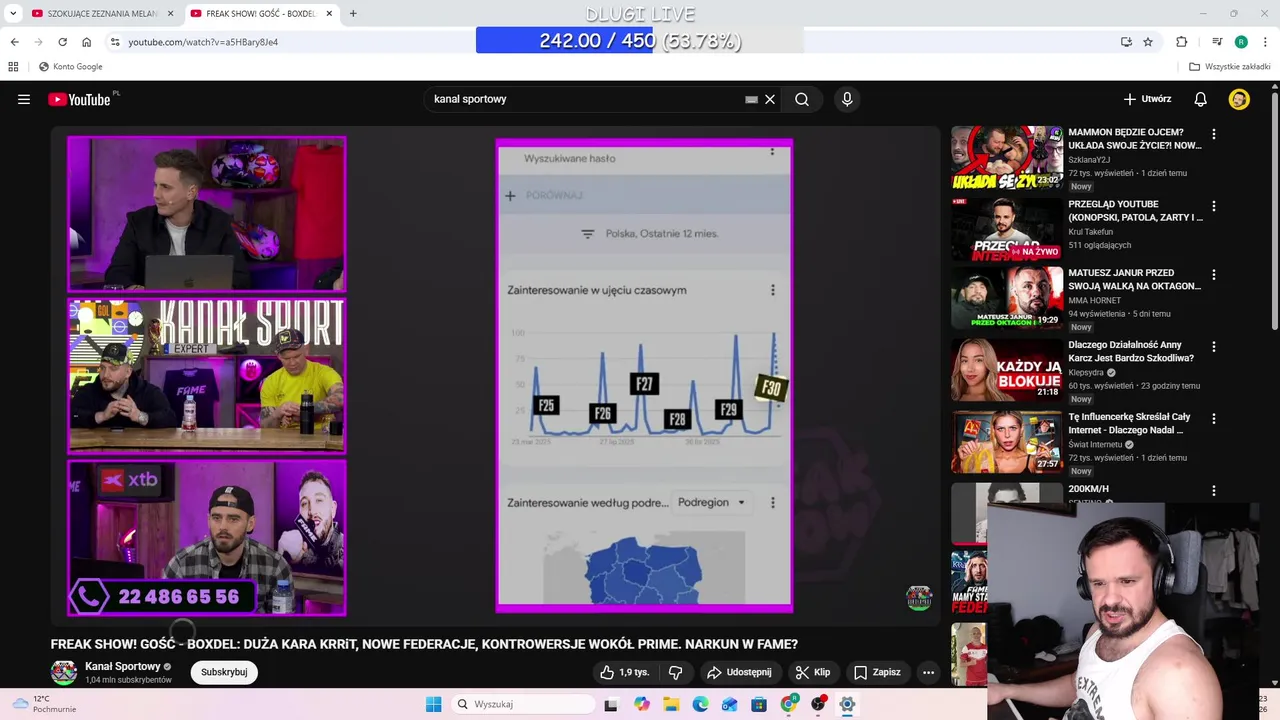Start voice search with the microphone icon

coord(847,99)
